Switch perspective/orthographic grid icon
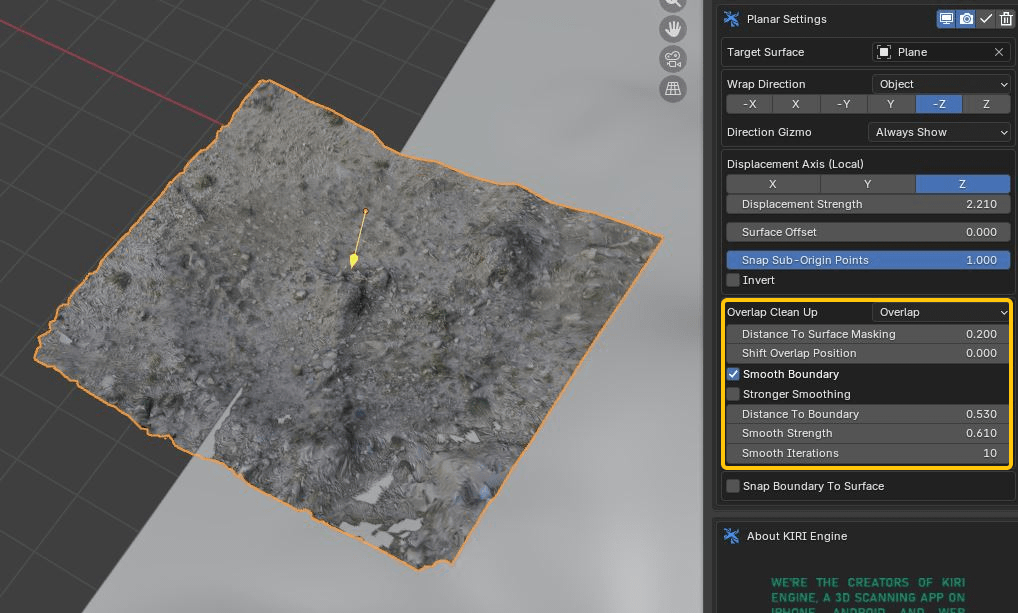 [x=673, y=89]
